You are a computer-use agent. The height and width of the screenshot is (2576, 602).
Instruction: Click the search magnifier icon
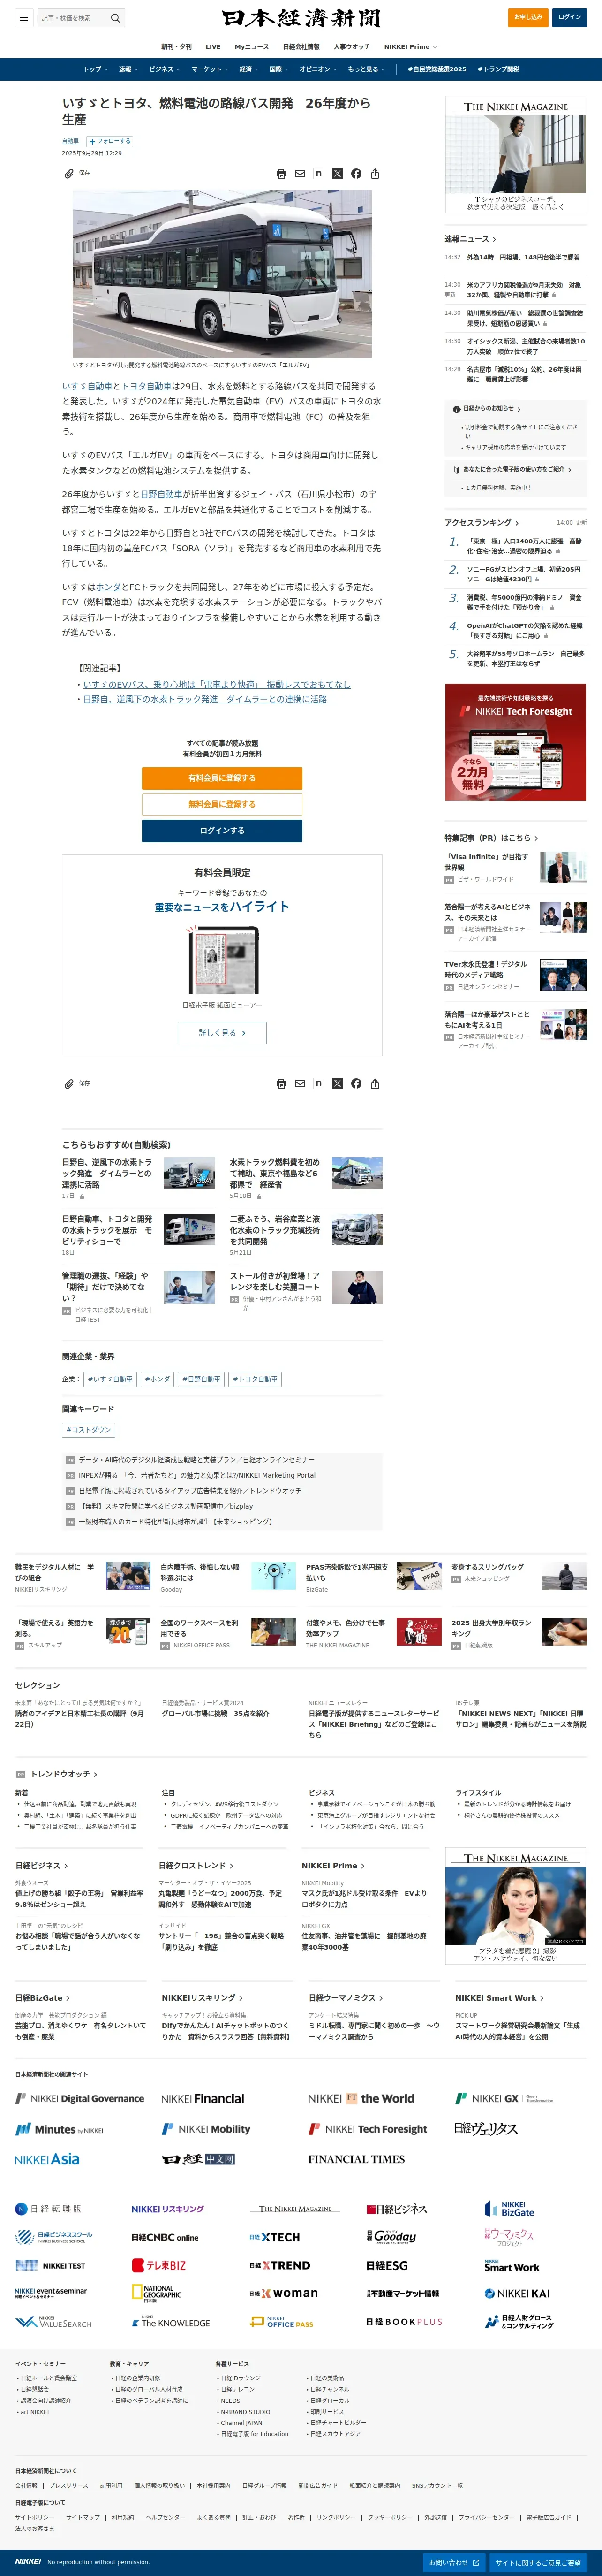pyautogui.click(x=115, y=17)
